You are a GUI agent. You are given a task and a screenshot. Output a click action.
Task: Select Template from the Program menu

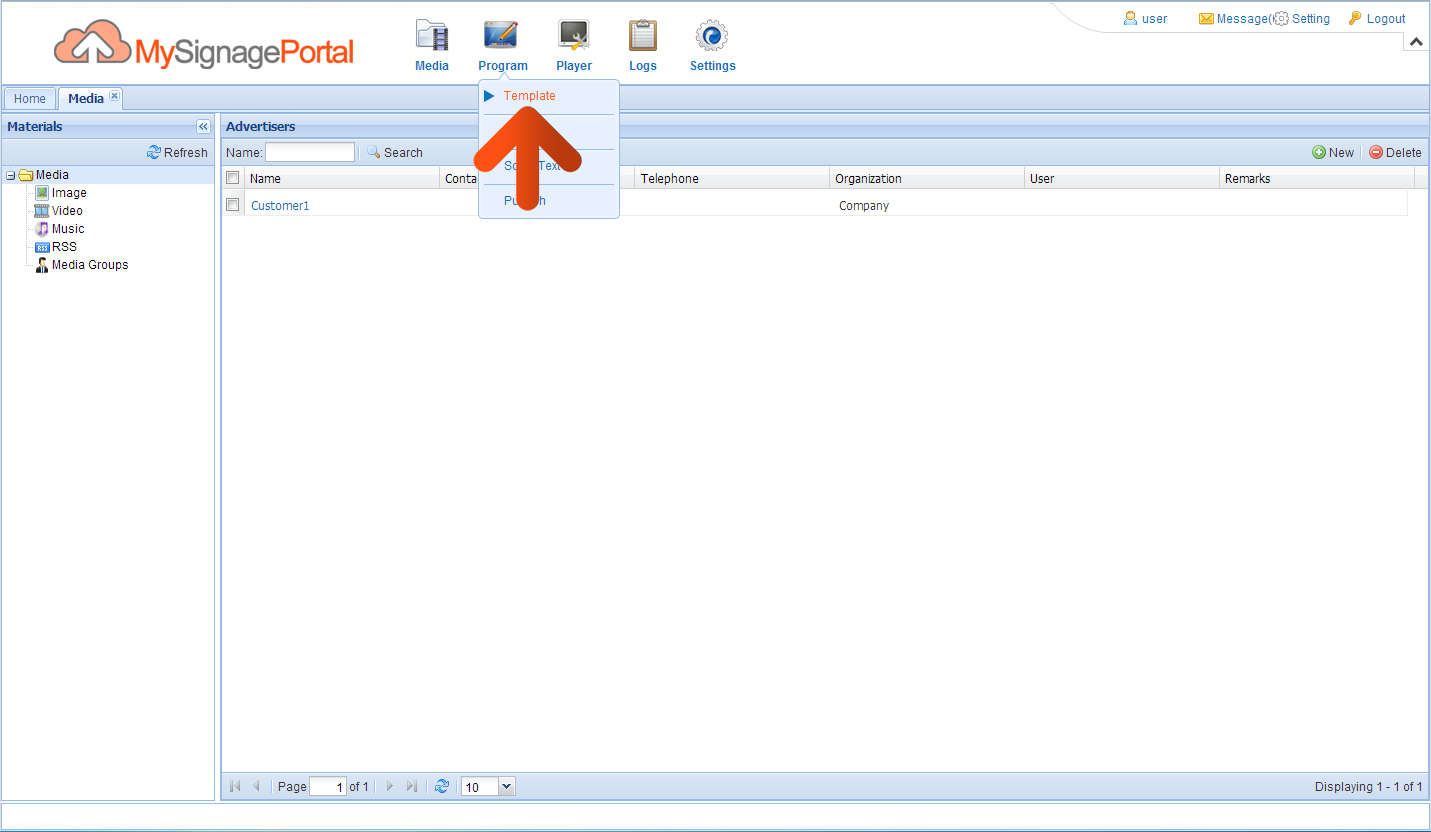click(529, 96)
